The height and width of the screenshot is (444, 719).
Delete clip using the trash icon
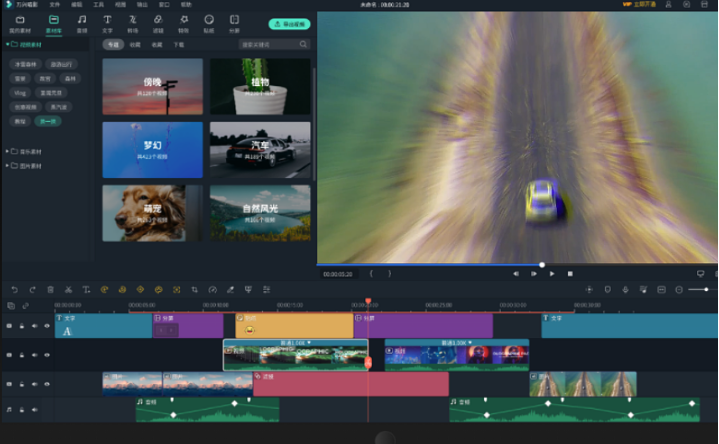[x=50, y=289]
